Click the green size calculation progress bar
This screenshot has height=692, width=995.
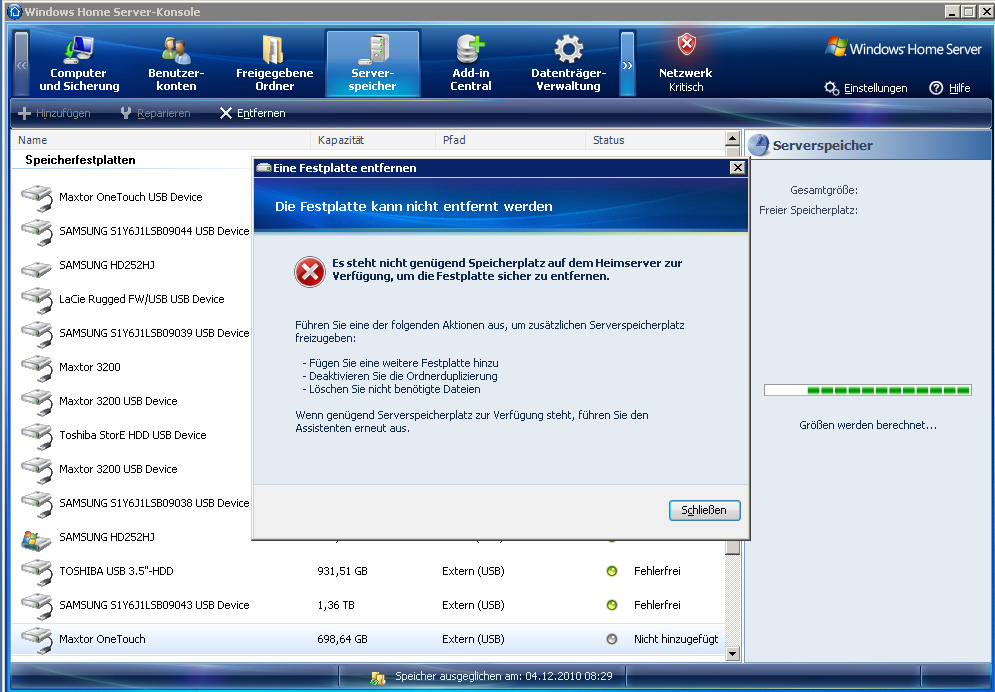click(x=867, y=390)
